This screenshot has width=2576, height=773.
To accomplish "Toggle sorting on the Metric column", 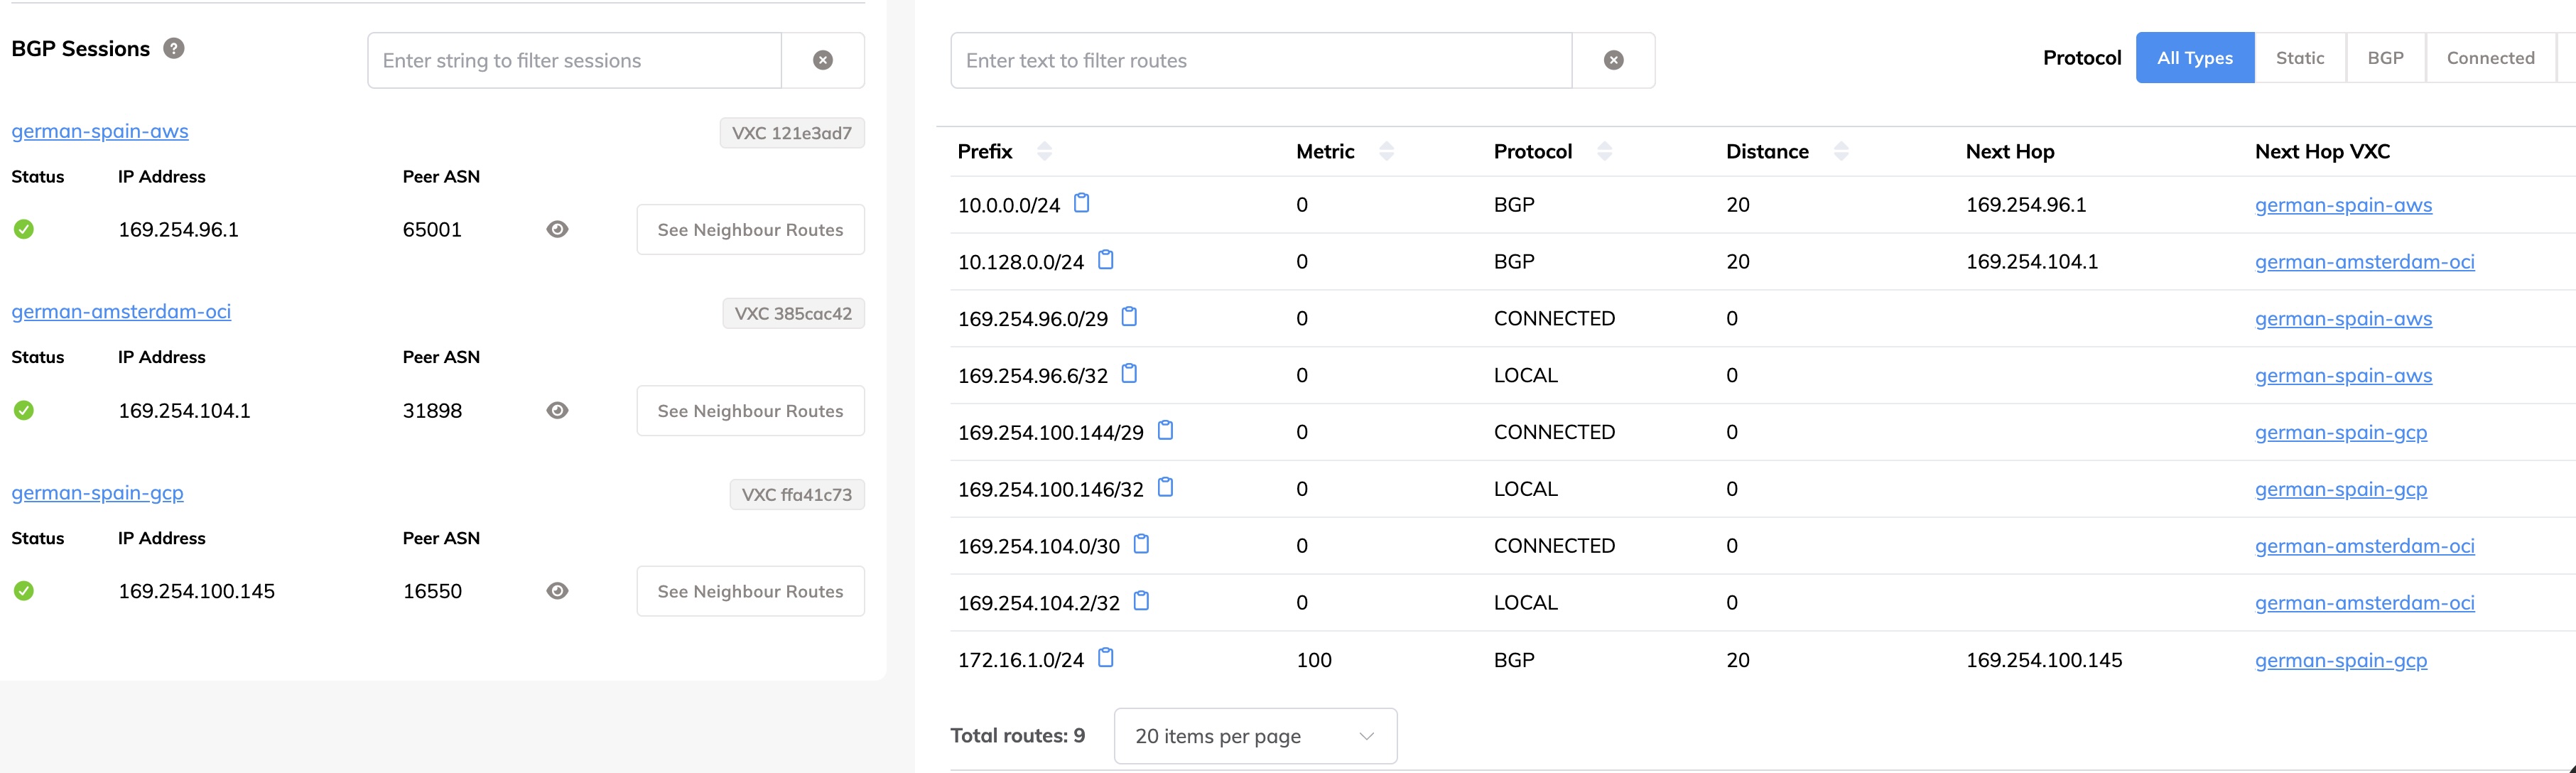I will pyautogui.click(x=1386, y=151).
